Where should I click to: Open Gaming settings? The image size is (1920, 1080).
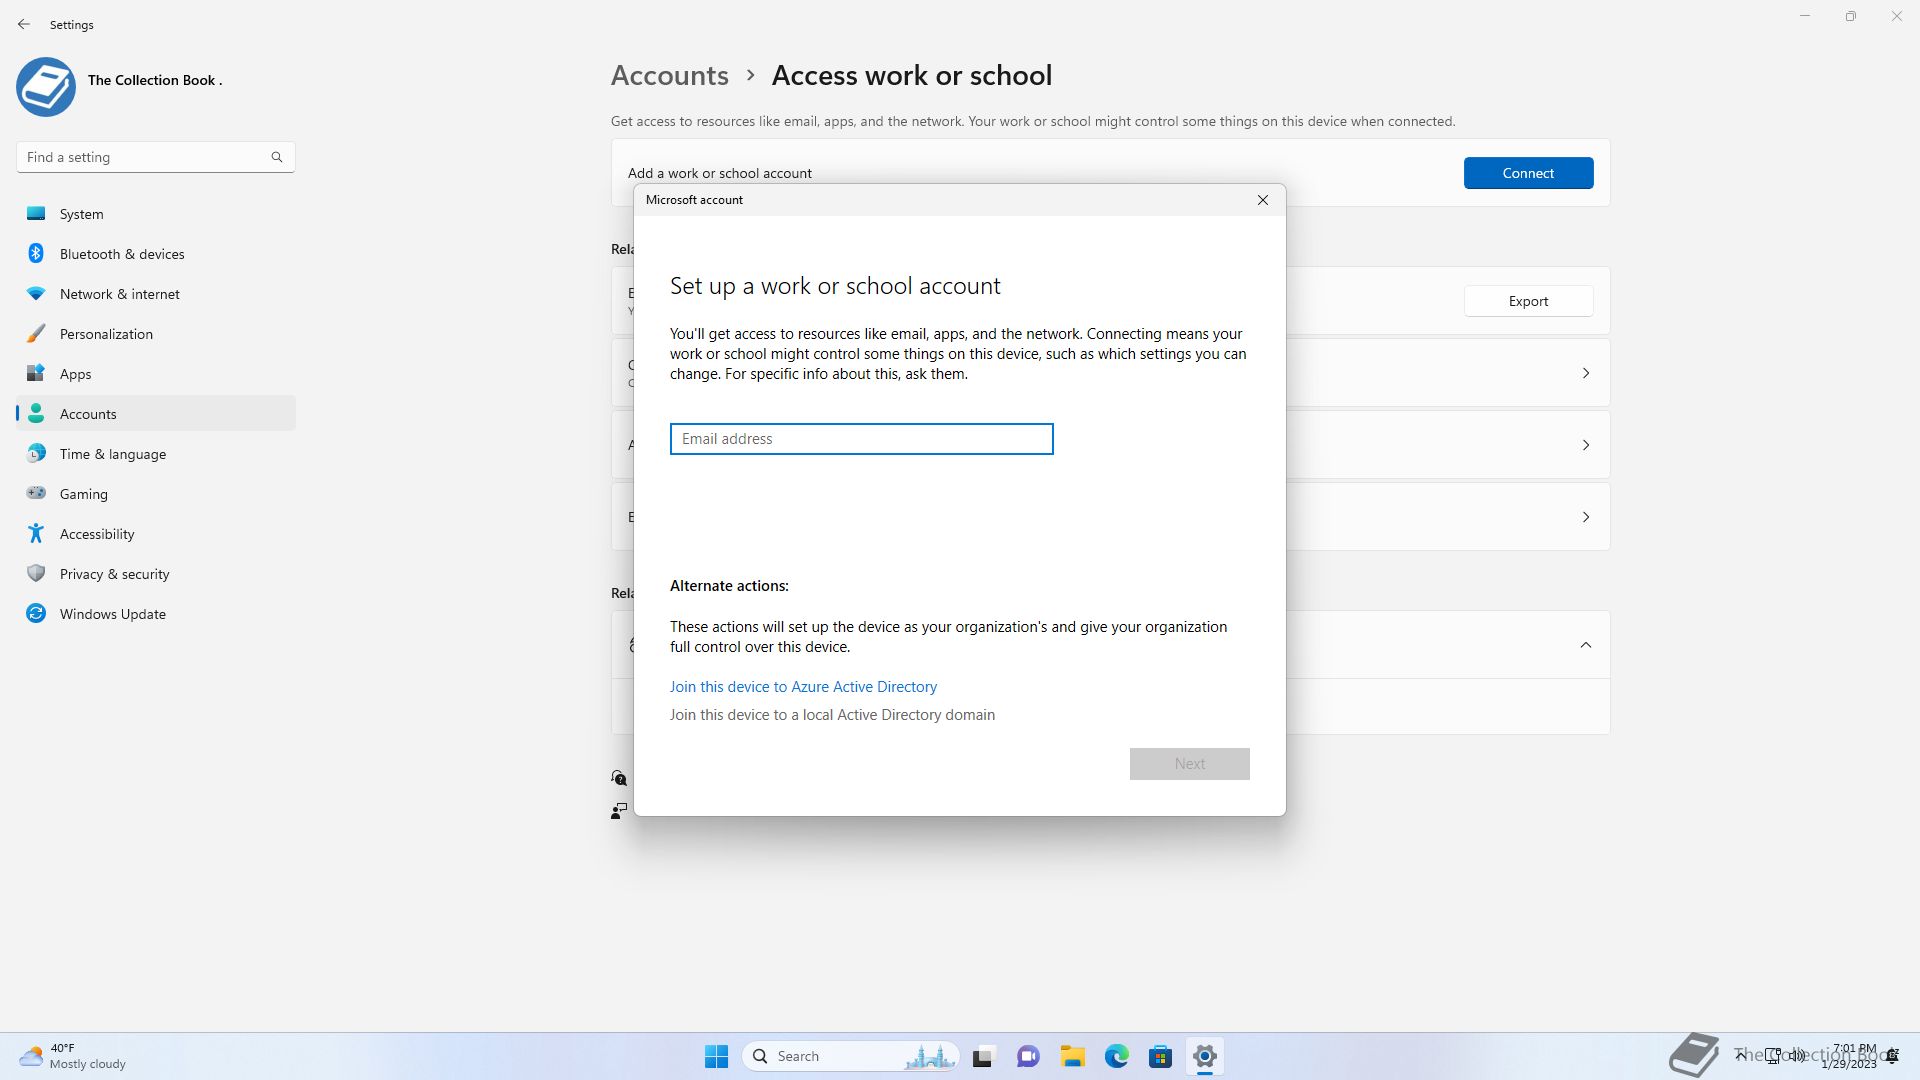(156, 494)
